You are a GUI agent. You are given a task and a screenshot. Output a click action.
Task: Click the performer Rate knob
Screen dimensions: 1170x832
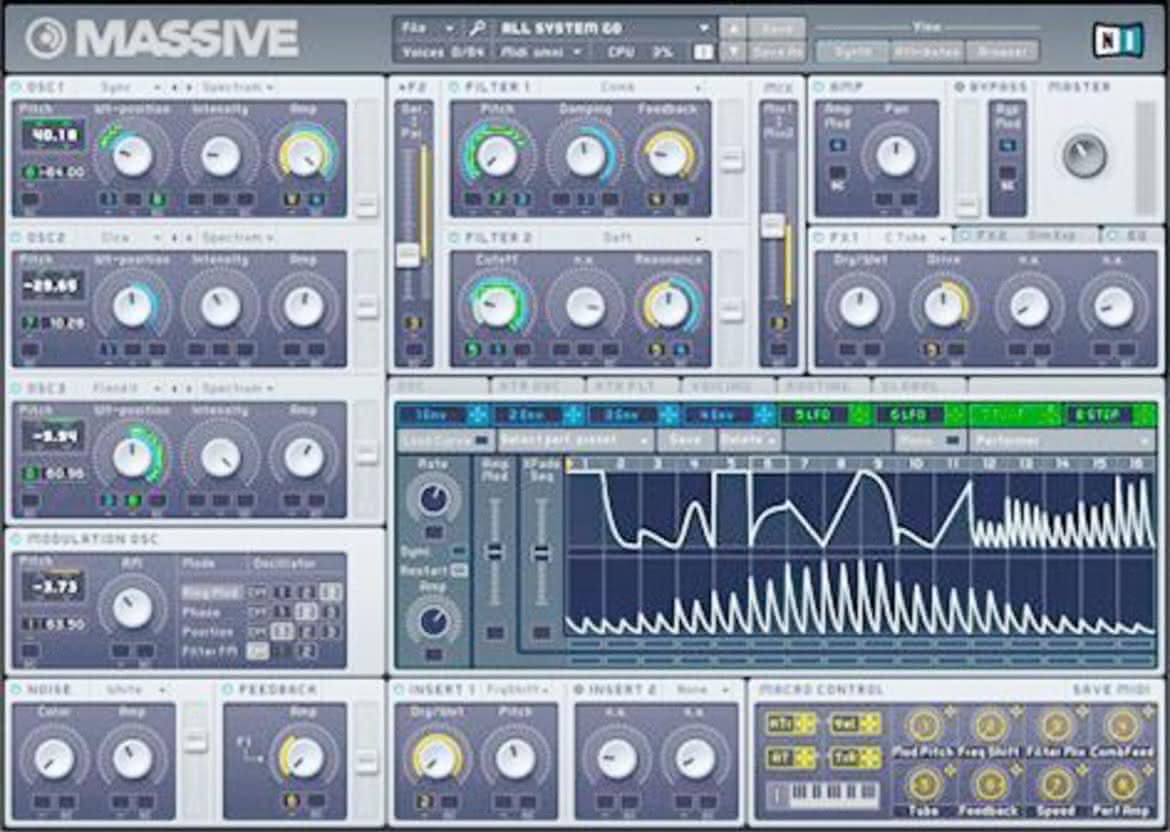click(x=433, y=498)
